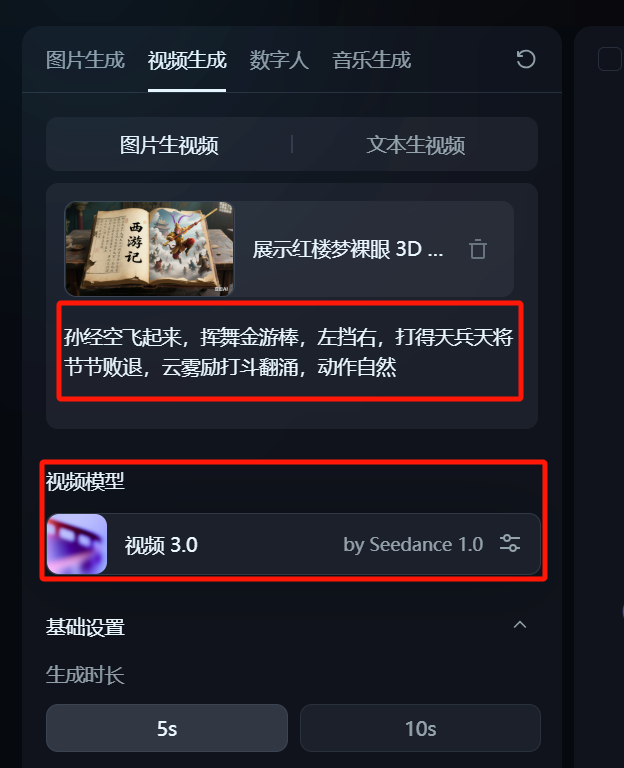Switch to the 图片生成 tab
This screenshot has height=768, width=624.
[x=85, y=60]
